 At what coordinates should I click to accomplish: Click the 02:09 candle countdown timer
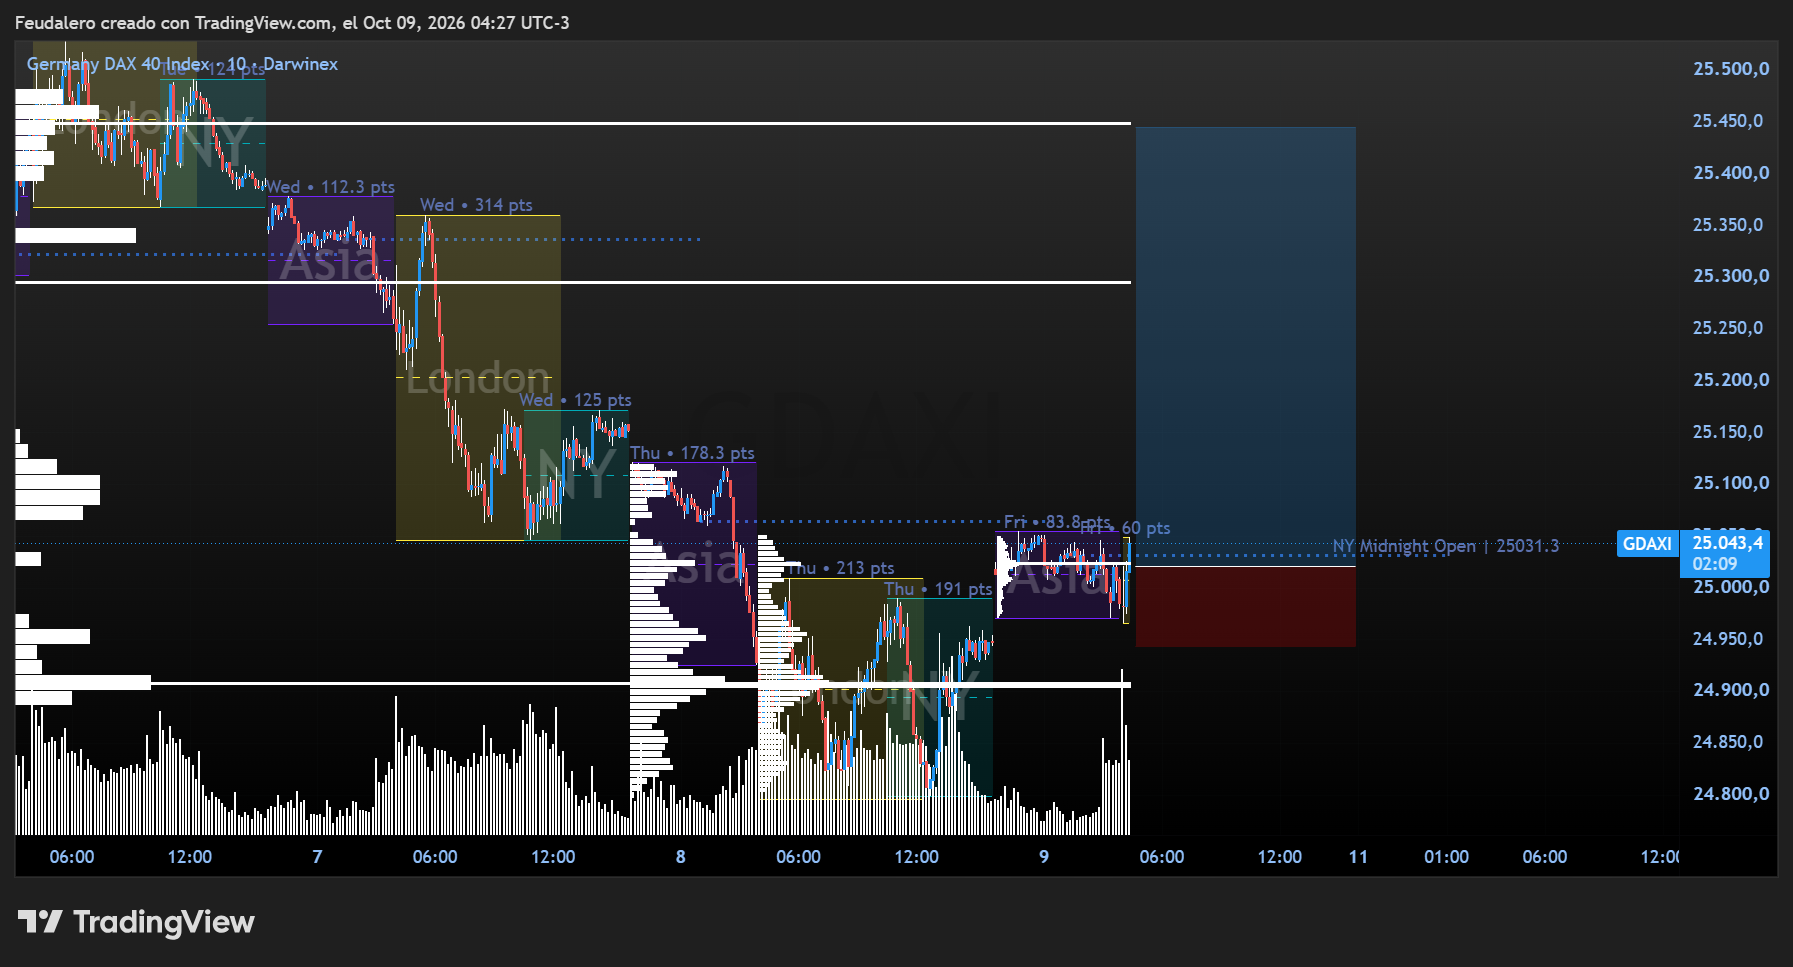pyautogui.click(x=1714, y=564)
